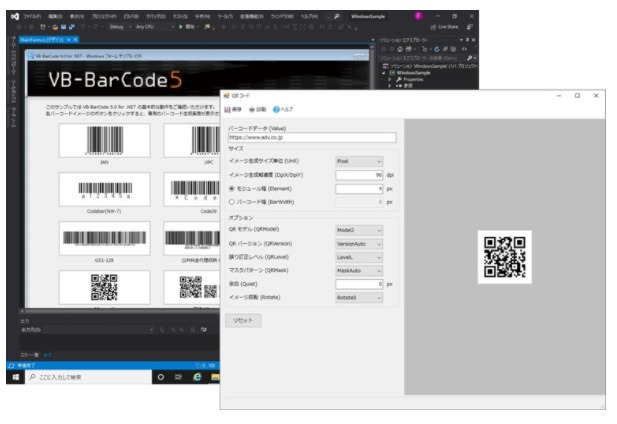Collapse the WindowsSample project node
The height and width of the screenshot is (424, 617).
[x=384, y=73]
